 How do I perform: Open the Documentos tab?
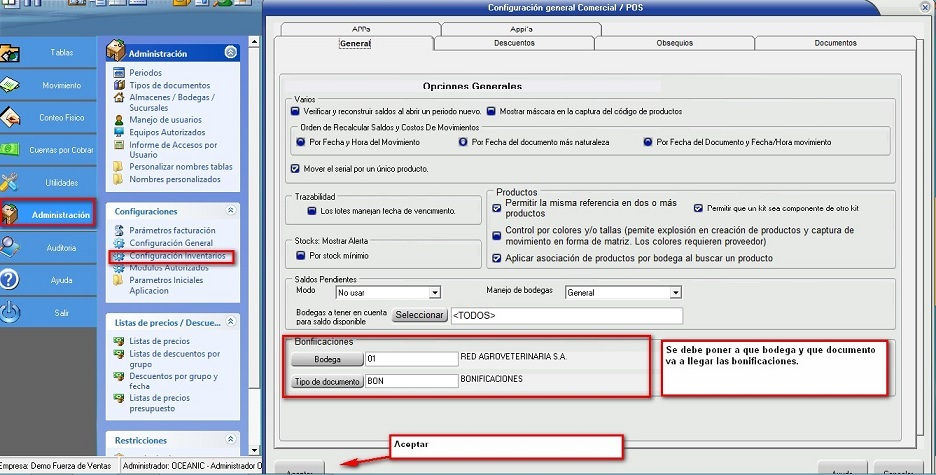point(835,44)
